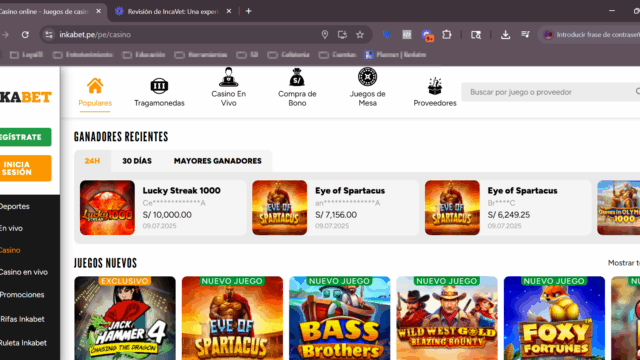The width and height of the screenshot is (640, 360).
Task: Click the extension icon with orange badge
Action: (427, 36)
